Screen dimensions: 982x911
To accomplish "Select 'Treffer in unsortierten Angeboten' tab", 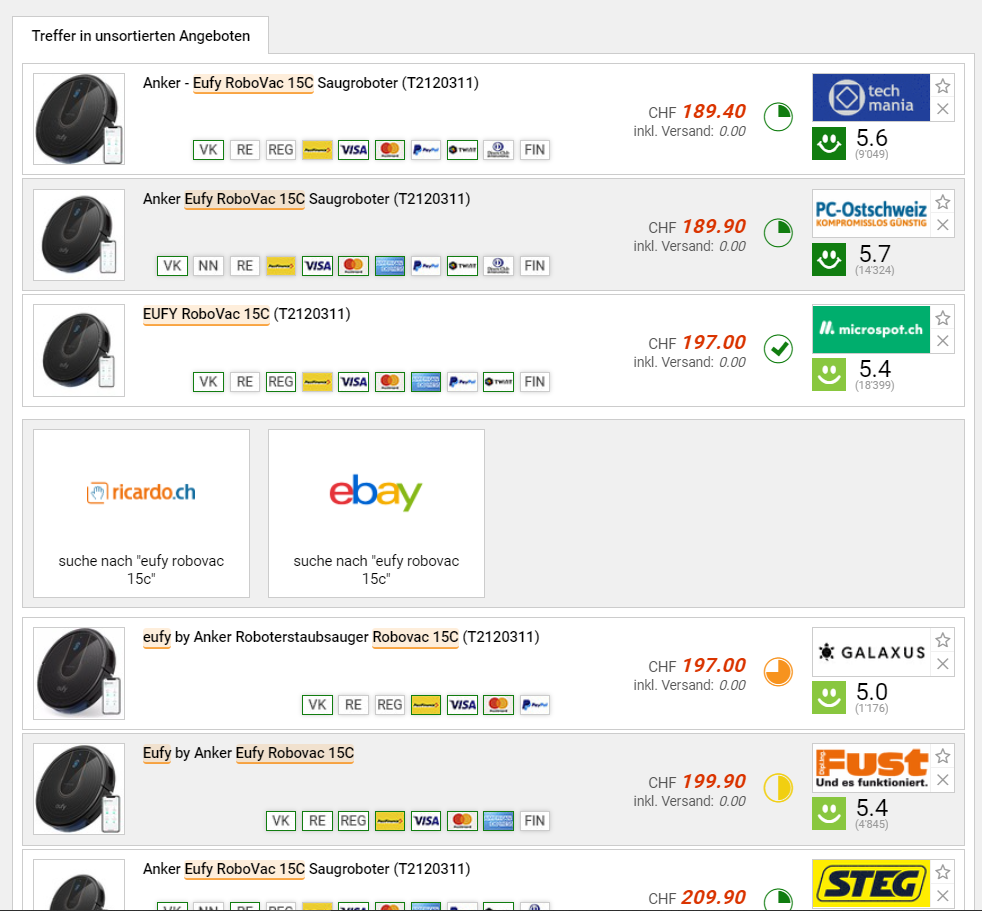I will point(141,36).
